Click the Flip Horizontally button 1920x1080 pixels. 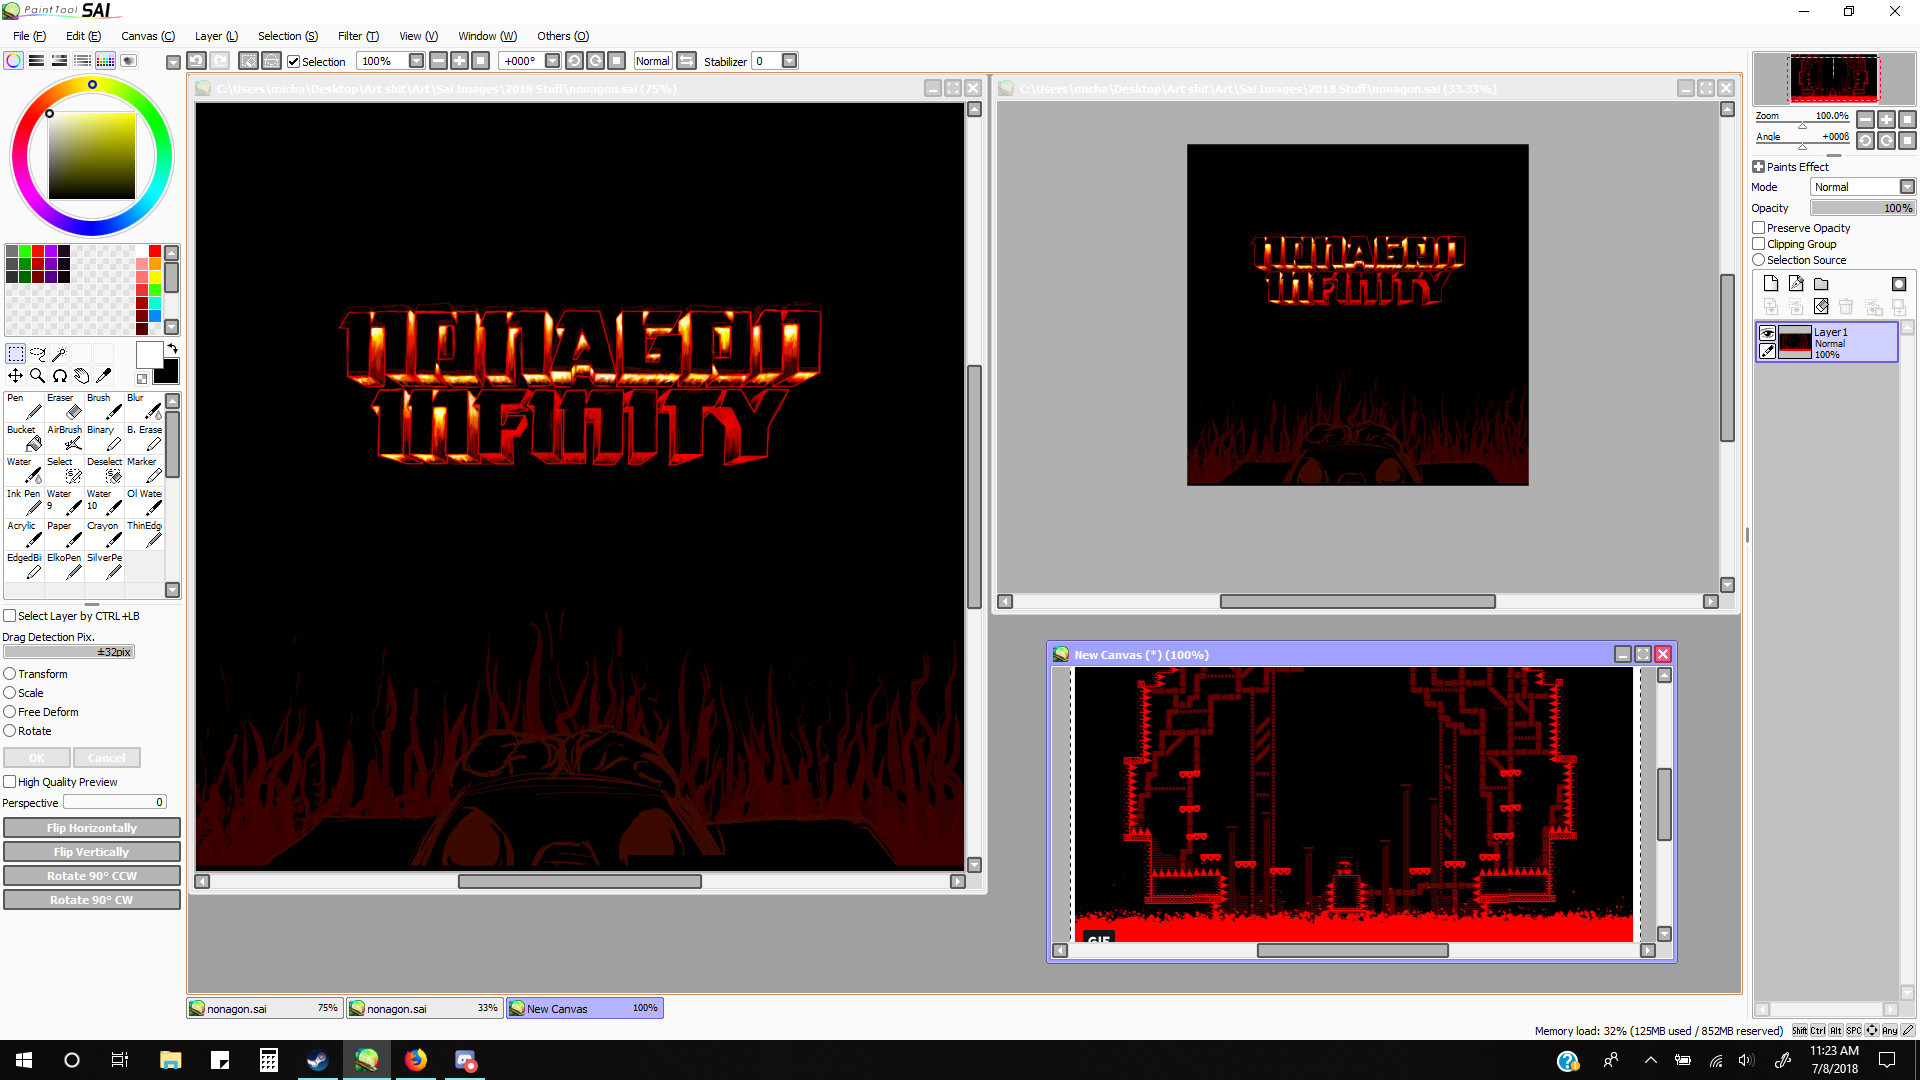[92, 828]
